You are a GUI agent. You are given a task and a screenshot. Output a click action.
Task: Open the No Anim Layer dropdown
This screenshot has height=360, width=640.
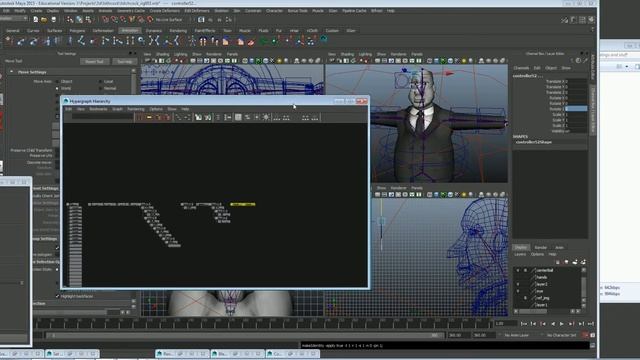pos(516,335)
